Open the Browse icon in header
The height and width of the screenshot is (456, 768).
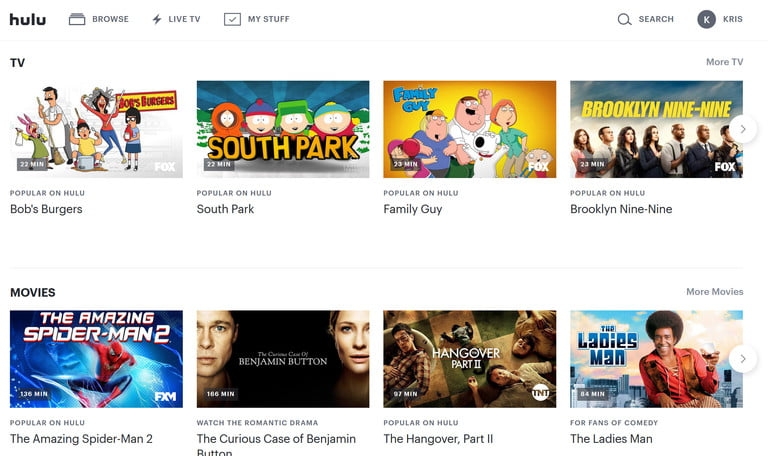click(77, 19)
